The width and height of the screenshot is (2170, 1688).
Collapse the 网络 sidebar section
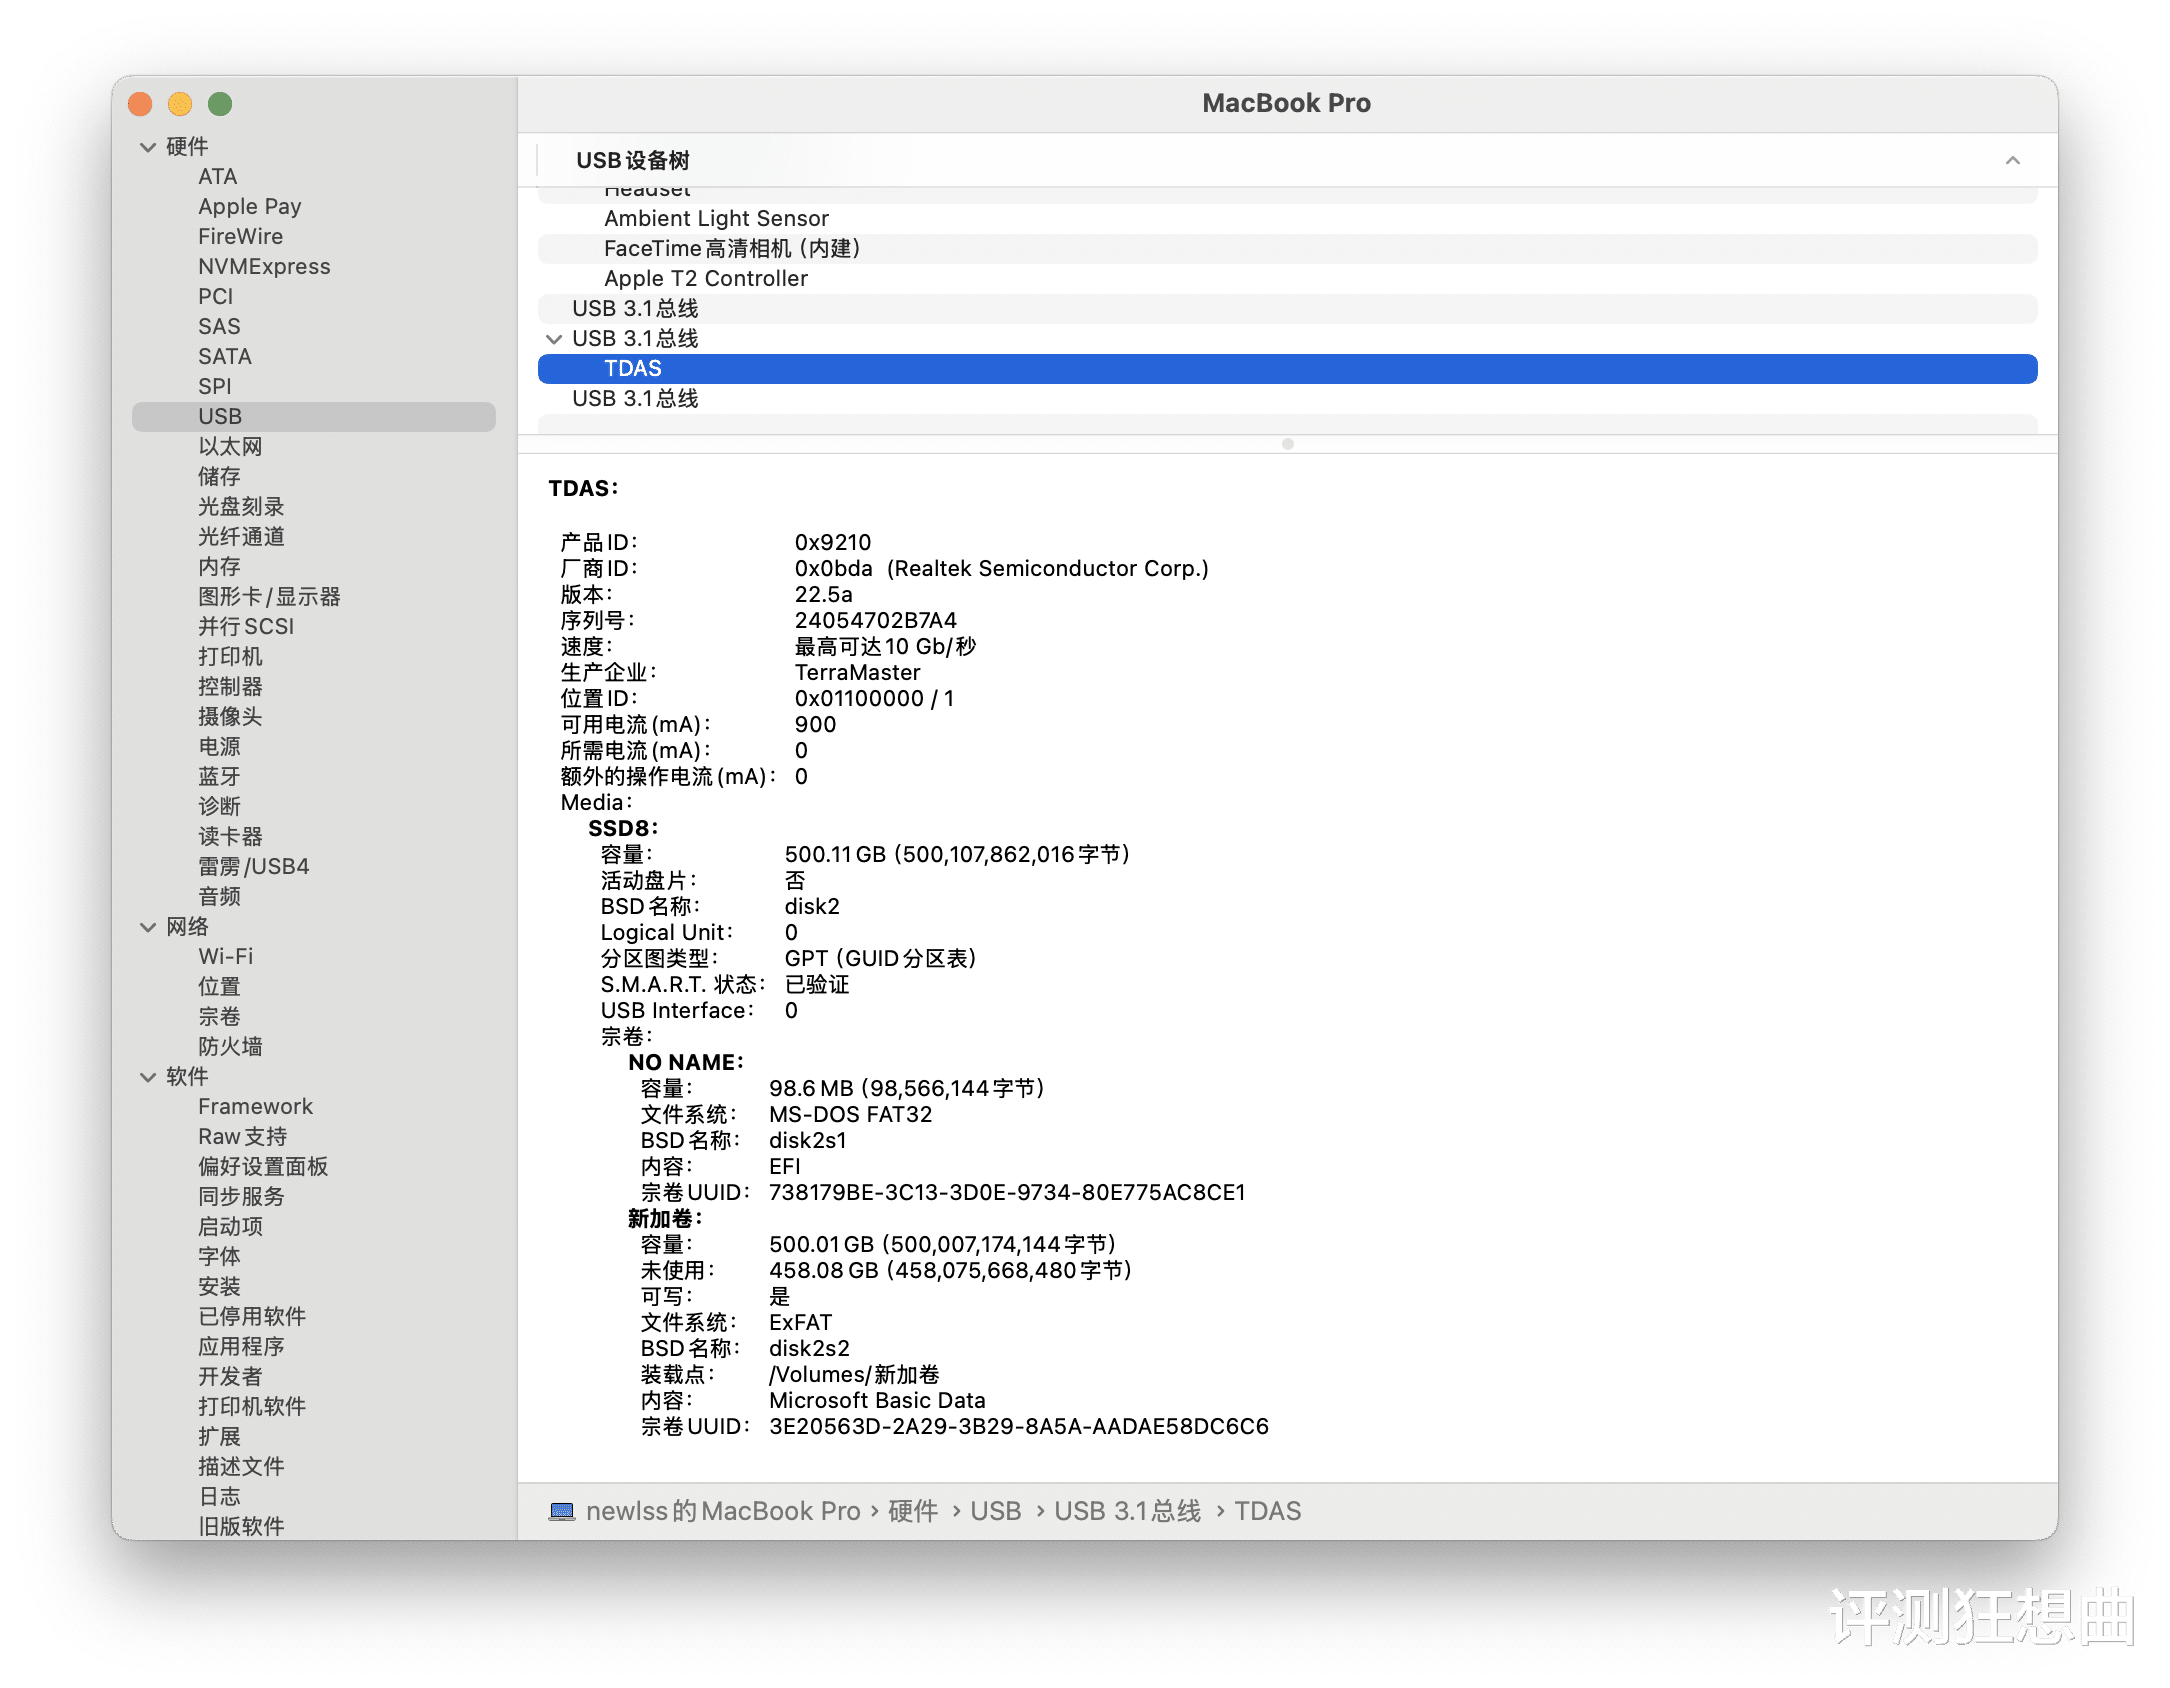tap(148, 927)
